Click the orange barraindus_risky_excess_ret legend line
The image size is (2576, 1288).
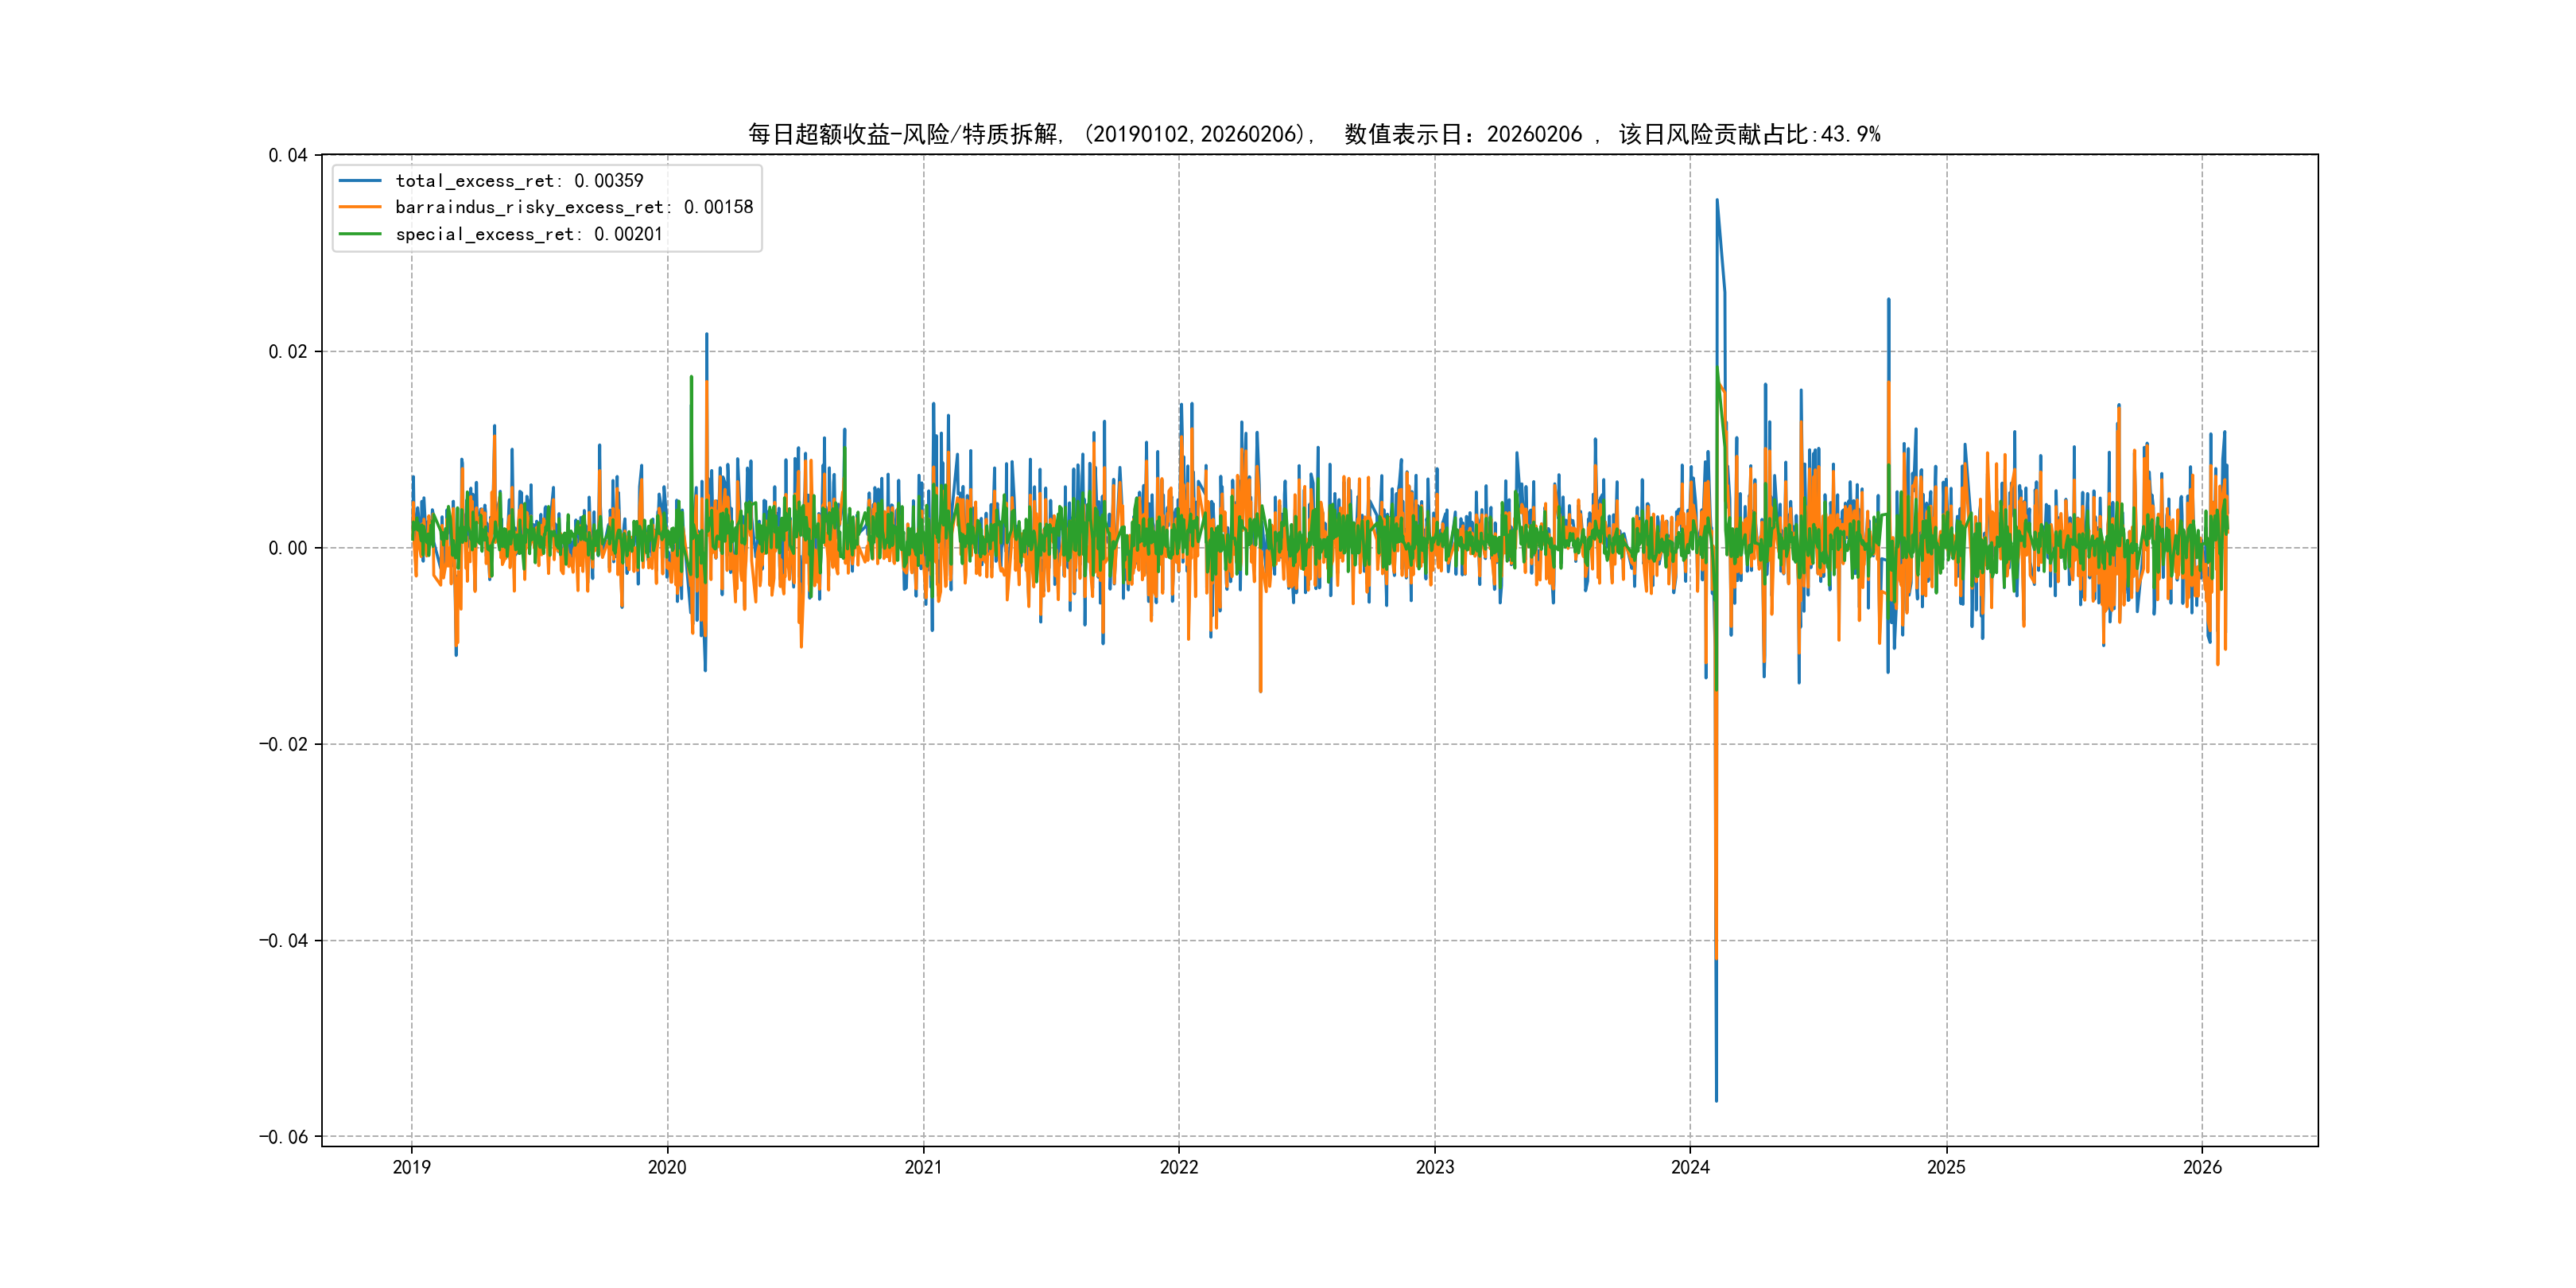click(x=360, y=207)
